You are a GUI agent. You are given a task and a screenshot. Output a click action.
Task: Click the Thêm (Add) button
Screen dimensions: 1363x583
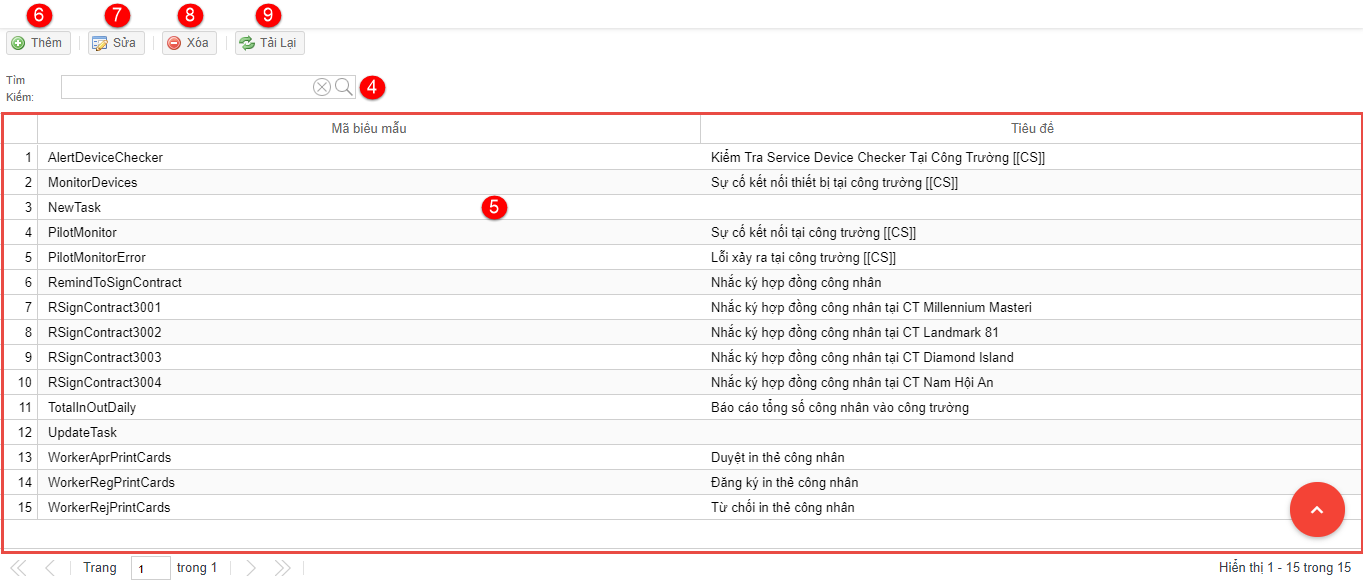(x=38, y=43)
